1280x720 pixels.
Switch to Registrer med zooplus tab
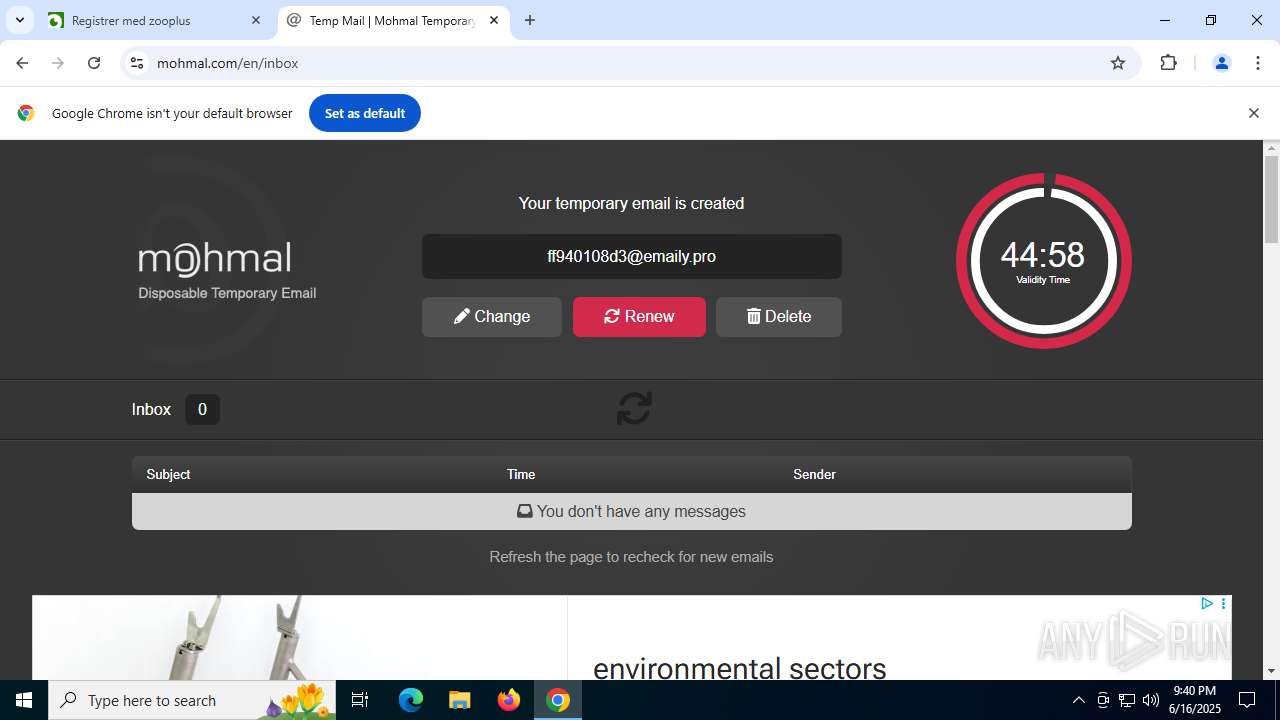point(155,20)
